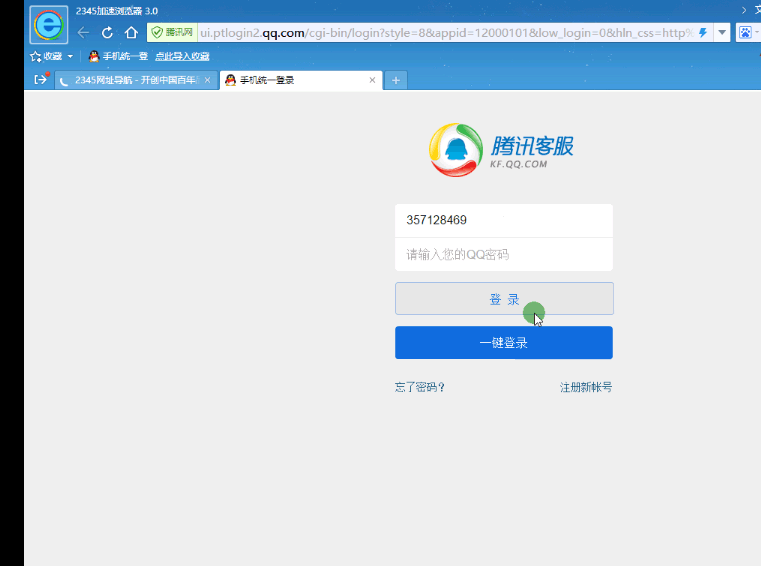Select the 手机统一登录 tab
This screenshot has height=566, width=761.
(x=301, y=80)
